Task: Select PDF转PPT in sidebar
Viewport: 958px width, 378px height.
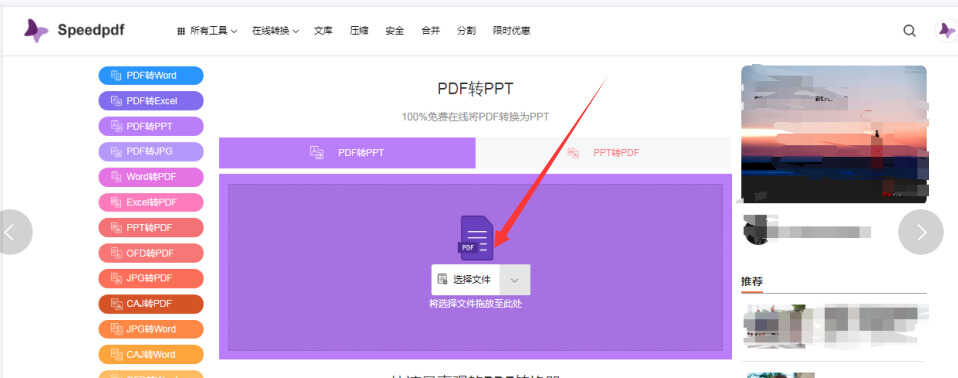Action: click(151, 126)
